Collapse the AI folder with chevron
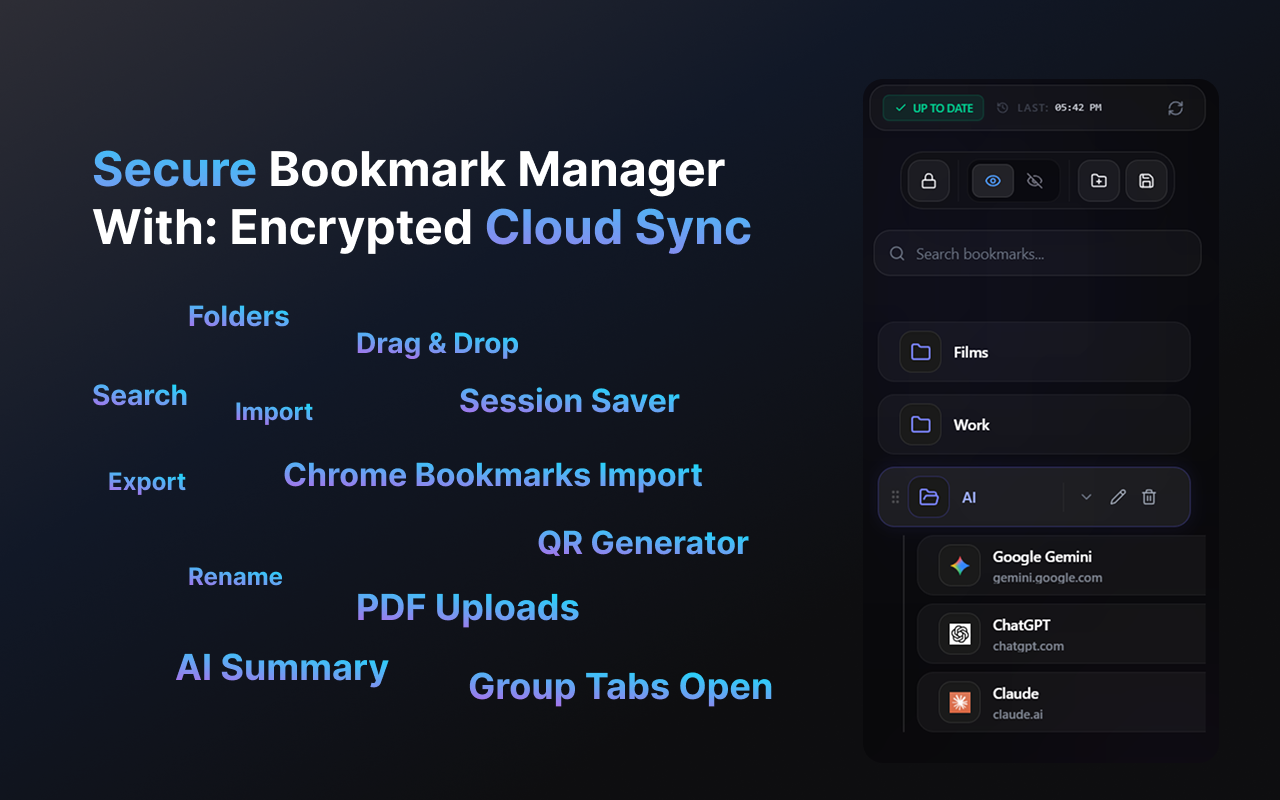 (x=1086, y=497)
